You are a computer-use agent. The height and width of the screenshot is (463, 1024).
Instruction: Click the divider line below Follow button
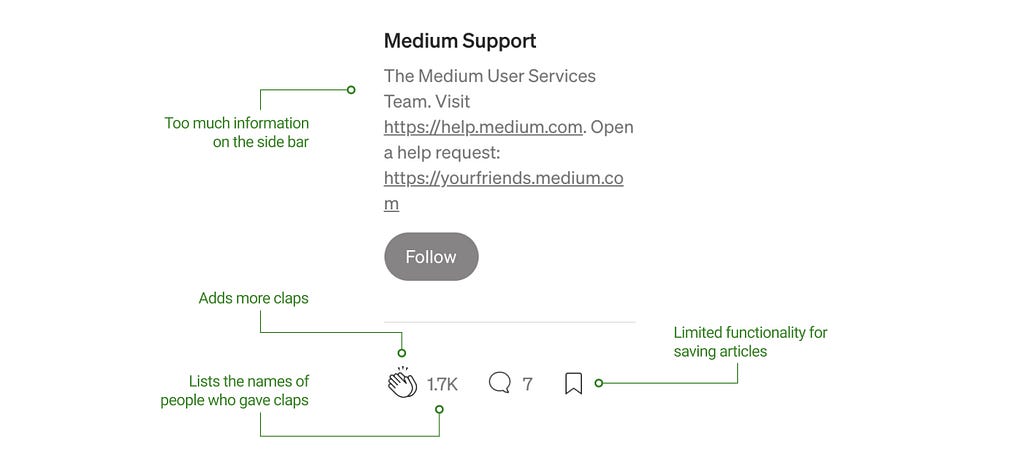(x=509, y=322)
